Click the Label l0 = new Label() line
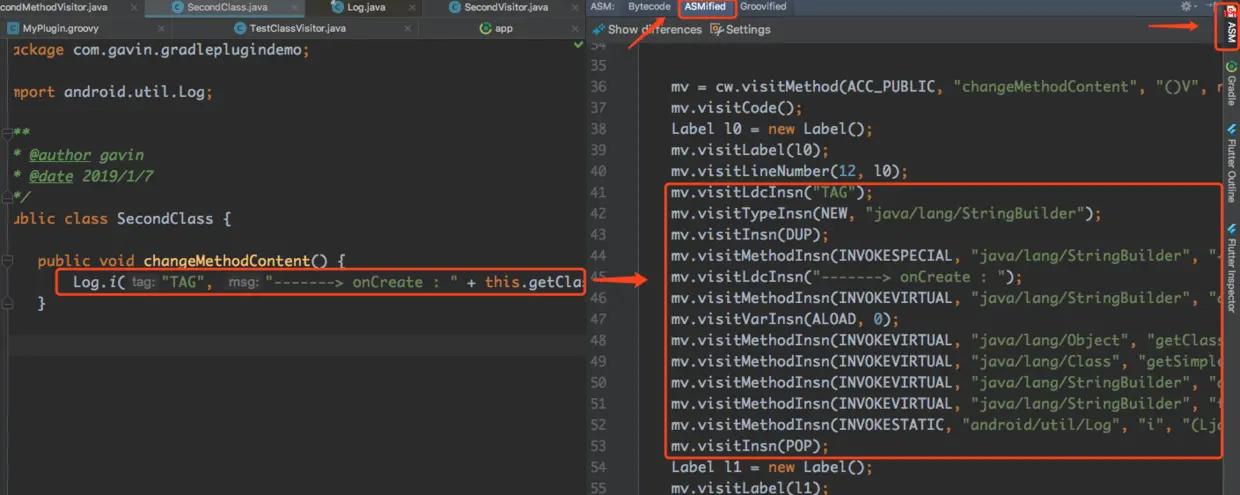 (772, 129)
